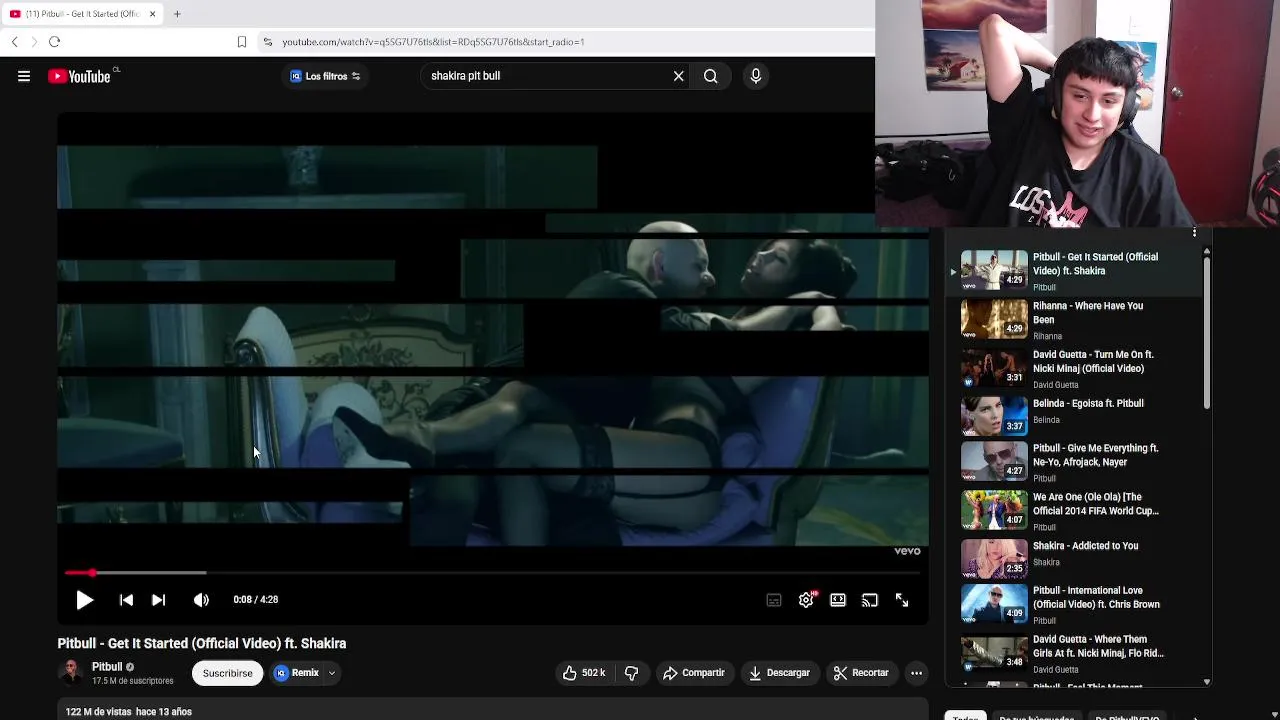This screenshot has height=720, width=1280.
Task: Seek on the video progress bar
Action: (x=492, y=573)
